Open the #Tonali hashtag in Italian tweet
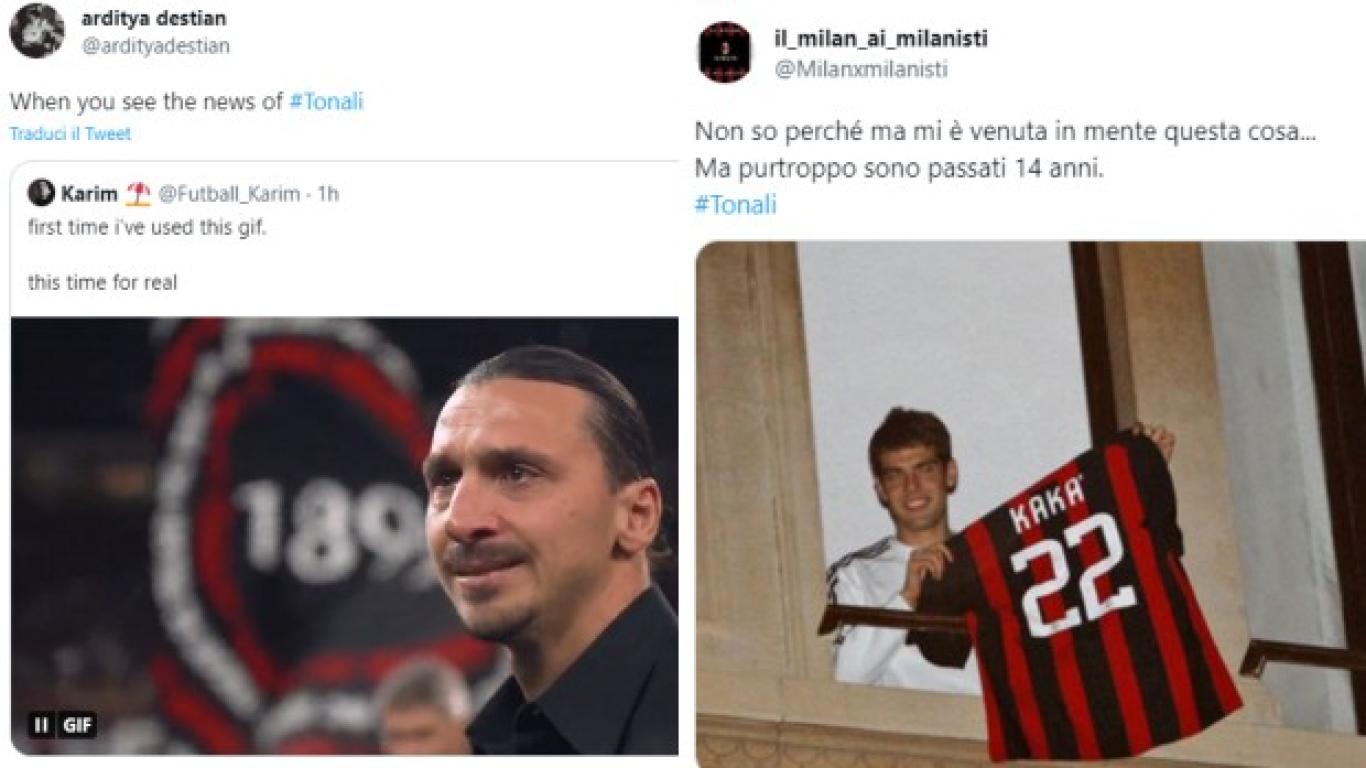The image size is (1366, 768). 735,205
